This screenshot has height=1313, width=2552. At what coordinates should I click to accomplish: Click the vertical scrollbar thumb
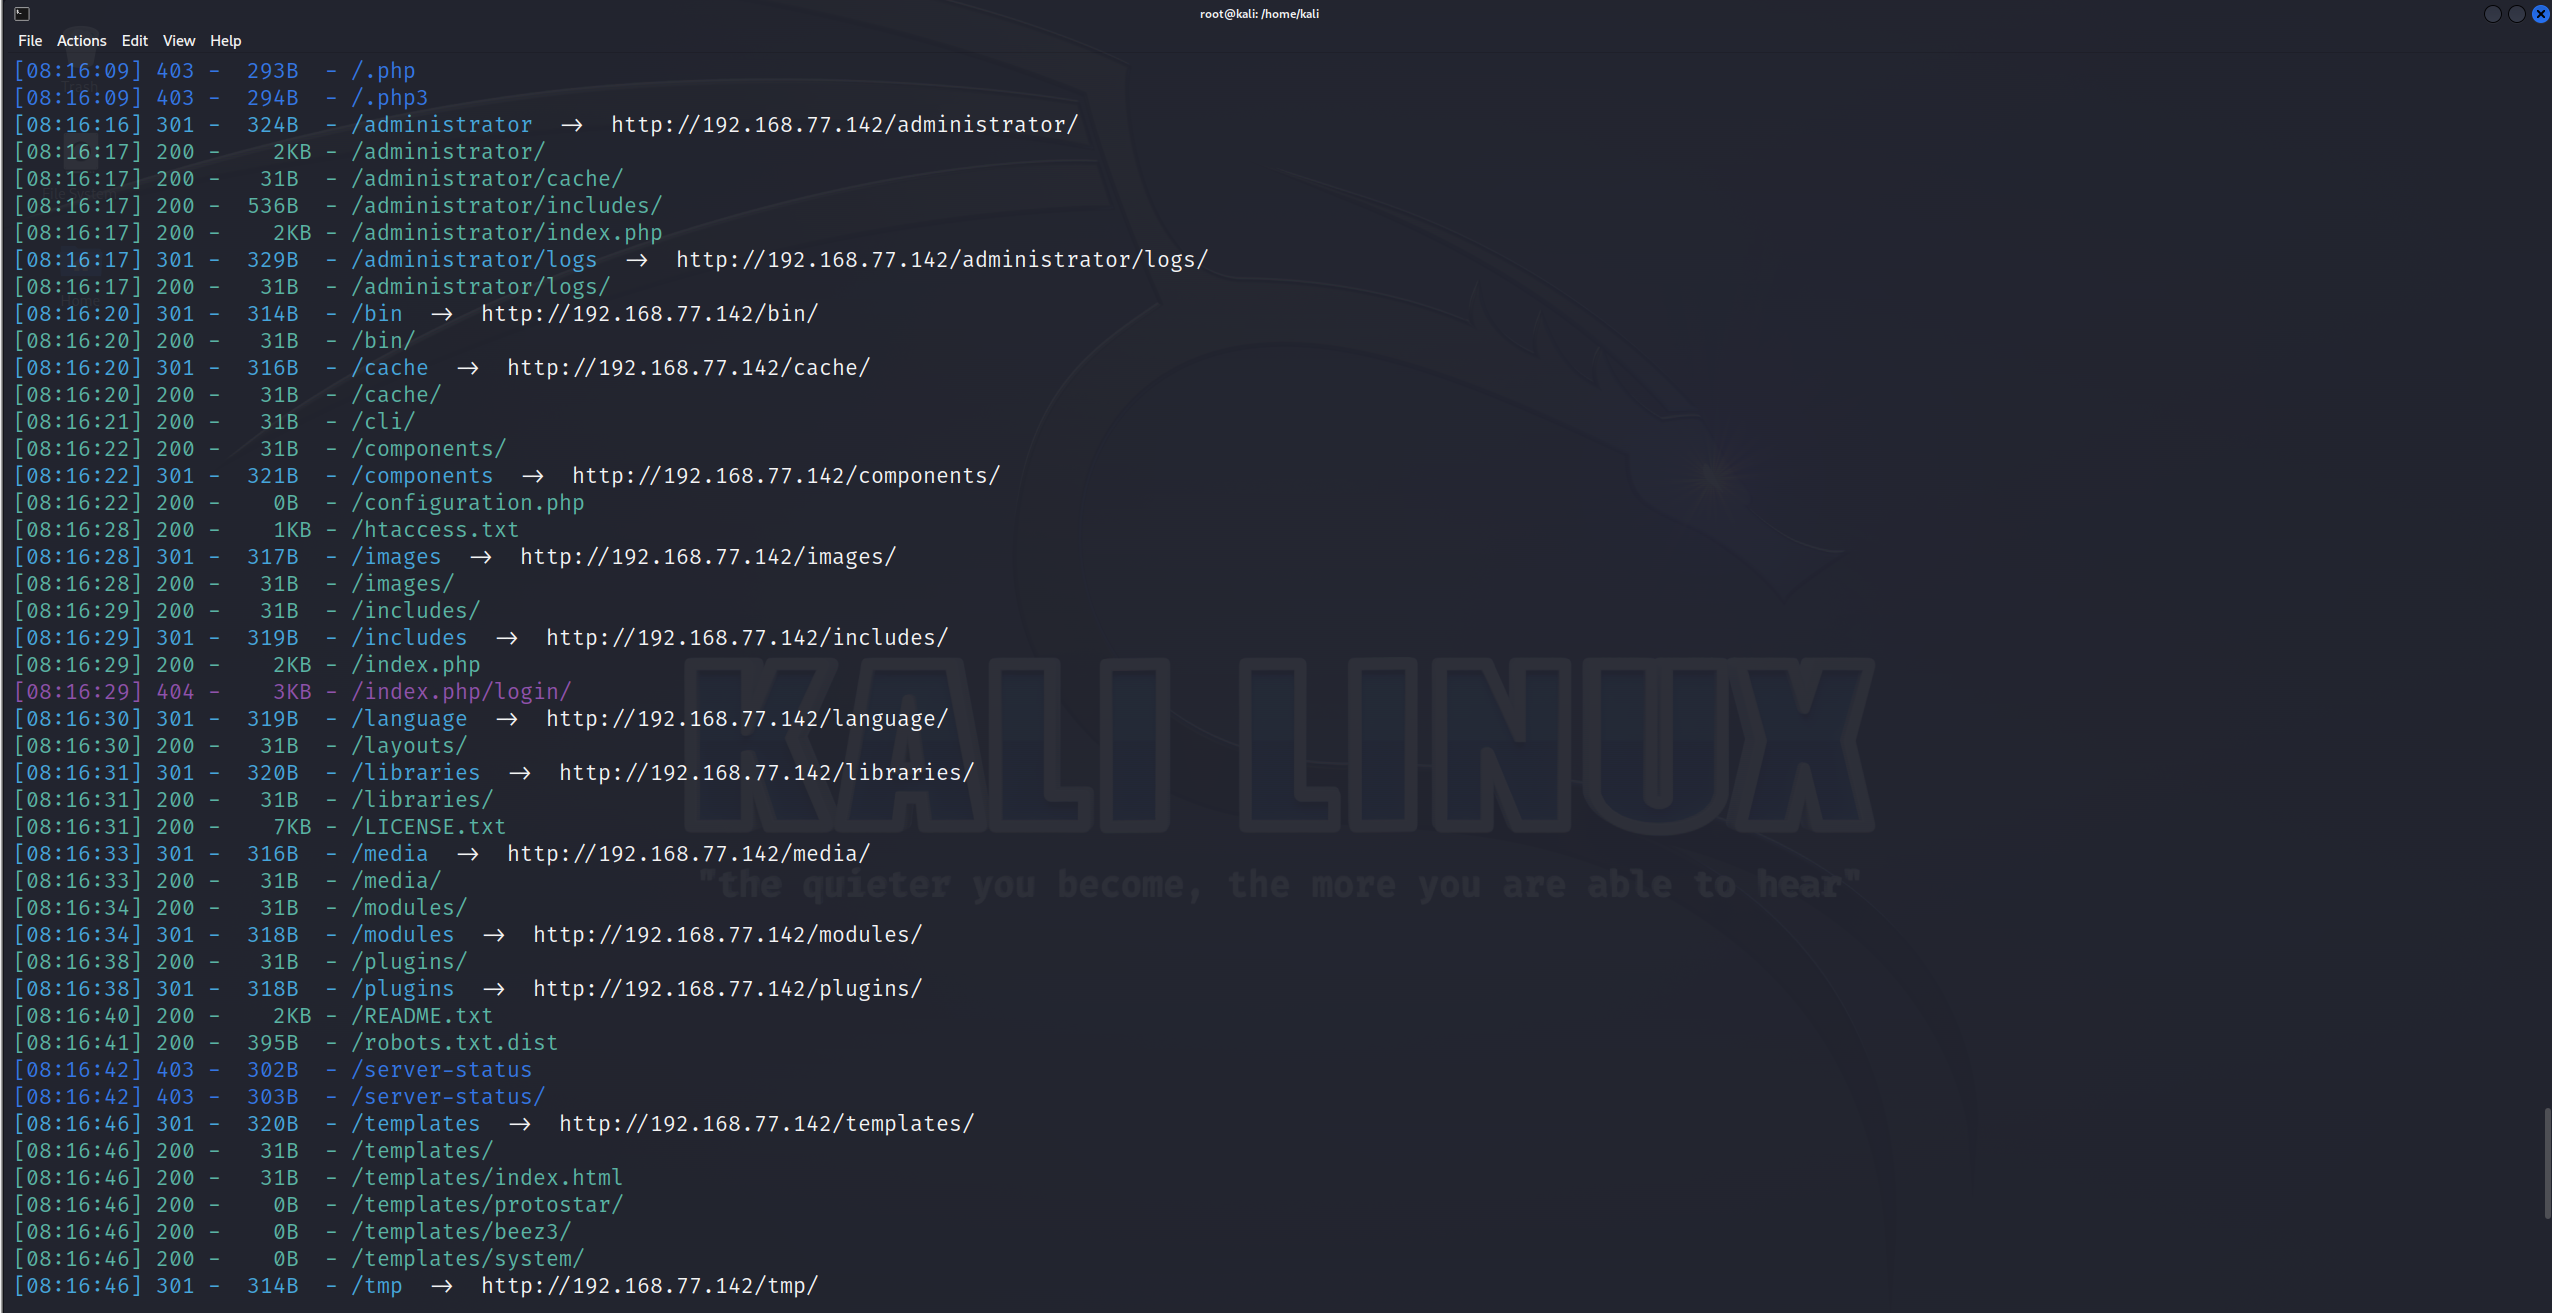coord(2546,1162)
